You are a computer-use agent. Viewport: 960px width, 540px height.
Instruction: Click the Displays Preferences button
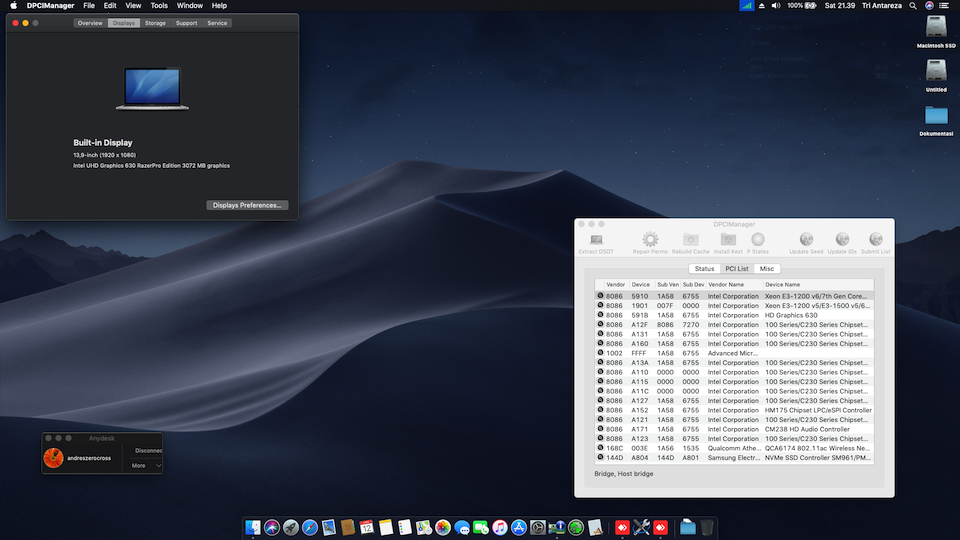[247, 205]
